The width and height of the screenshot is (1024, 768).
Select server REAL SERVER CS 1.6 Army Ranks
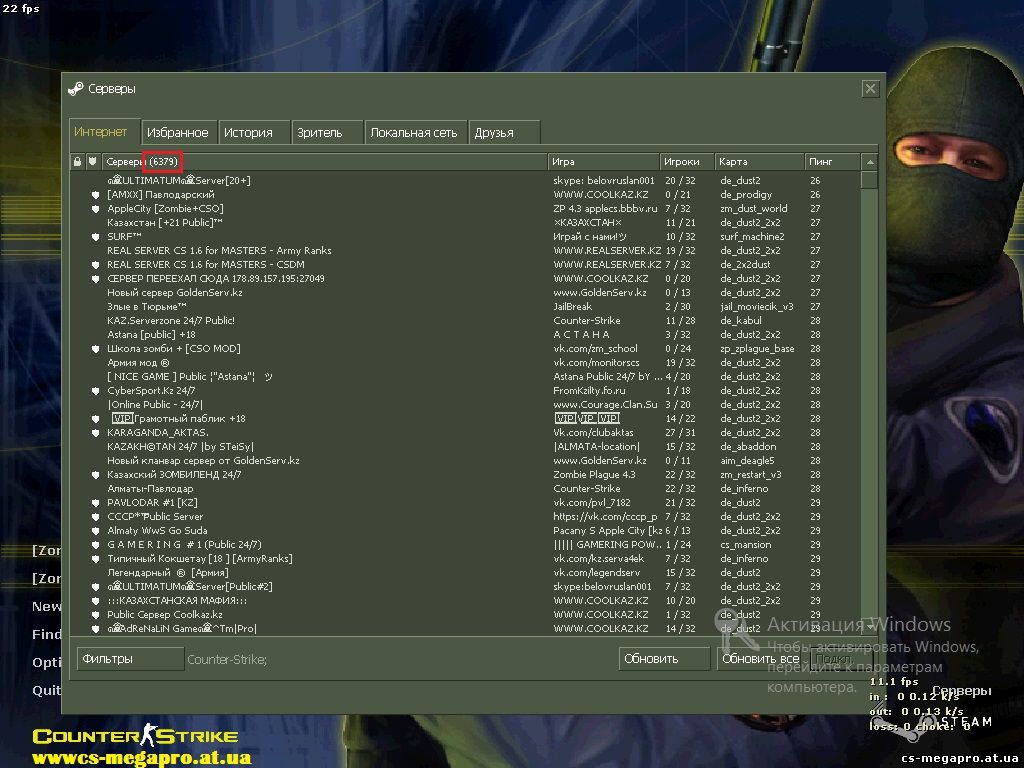point(219,251)
